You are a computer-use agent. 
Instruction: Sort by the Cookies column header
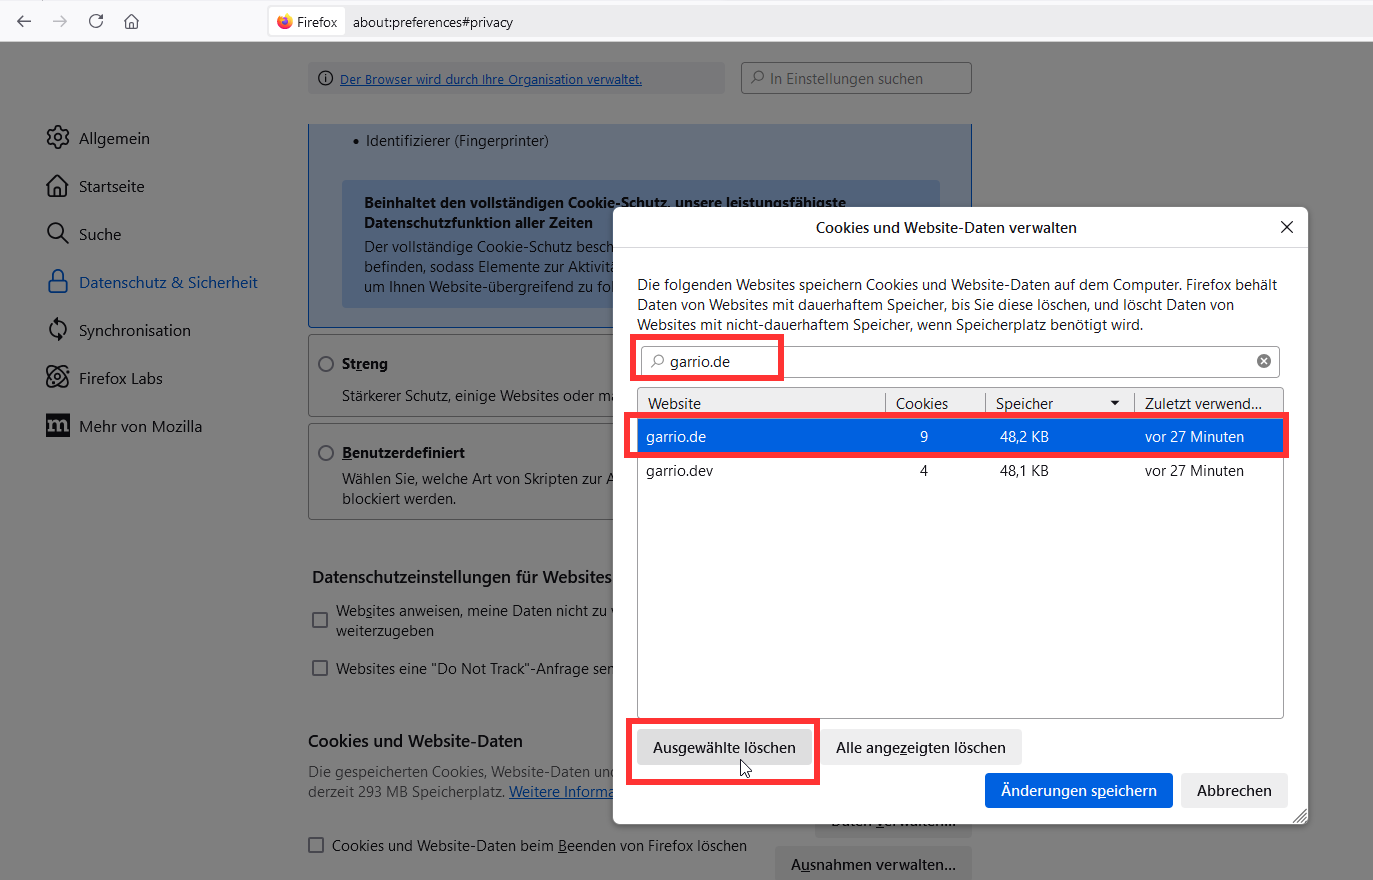[x=936, y=403]
